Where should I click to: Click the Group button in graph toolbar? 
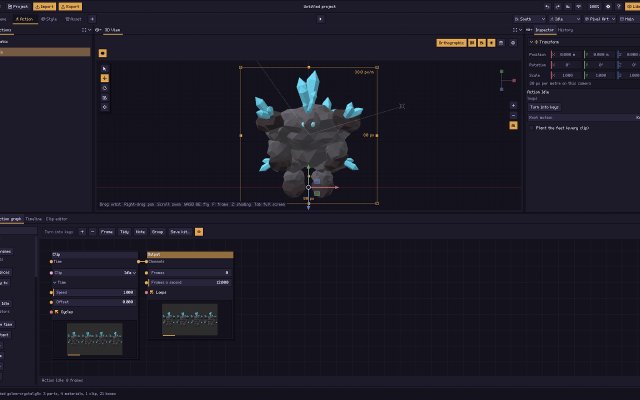[157, 232]
